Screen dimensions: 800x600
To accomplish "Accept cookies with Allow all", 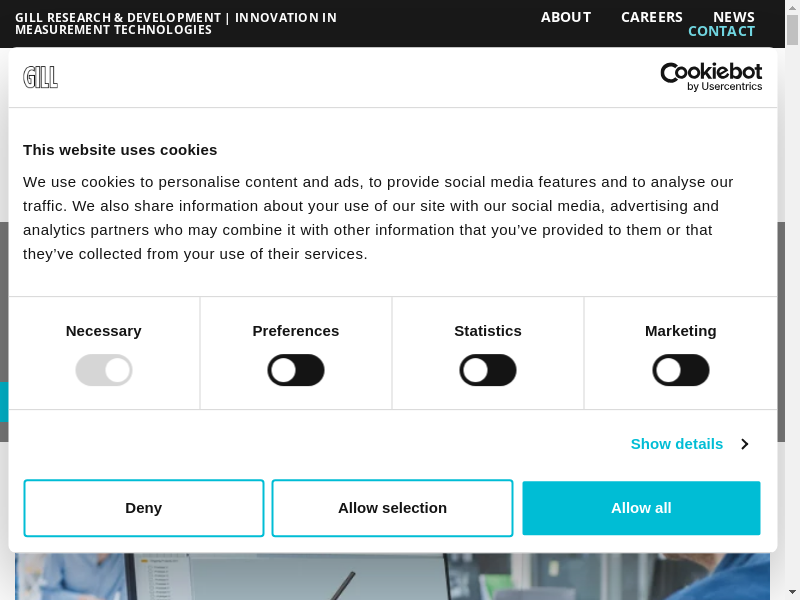I will 641,508.
